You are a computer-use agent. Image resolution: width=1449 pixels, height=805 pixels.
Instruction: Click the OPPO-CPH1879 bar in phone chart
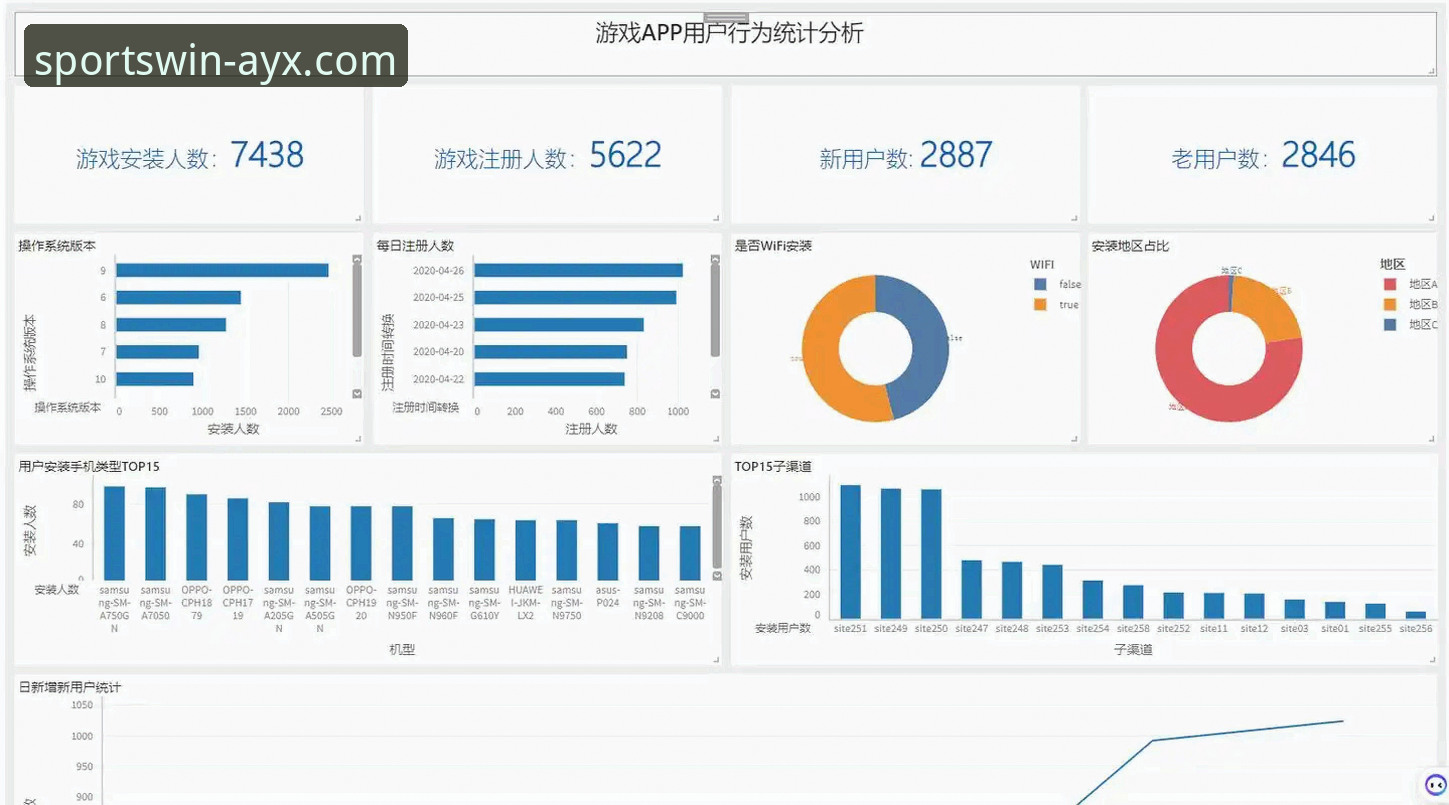pyautogui.click(x=196, y=537)
